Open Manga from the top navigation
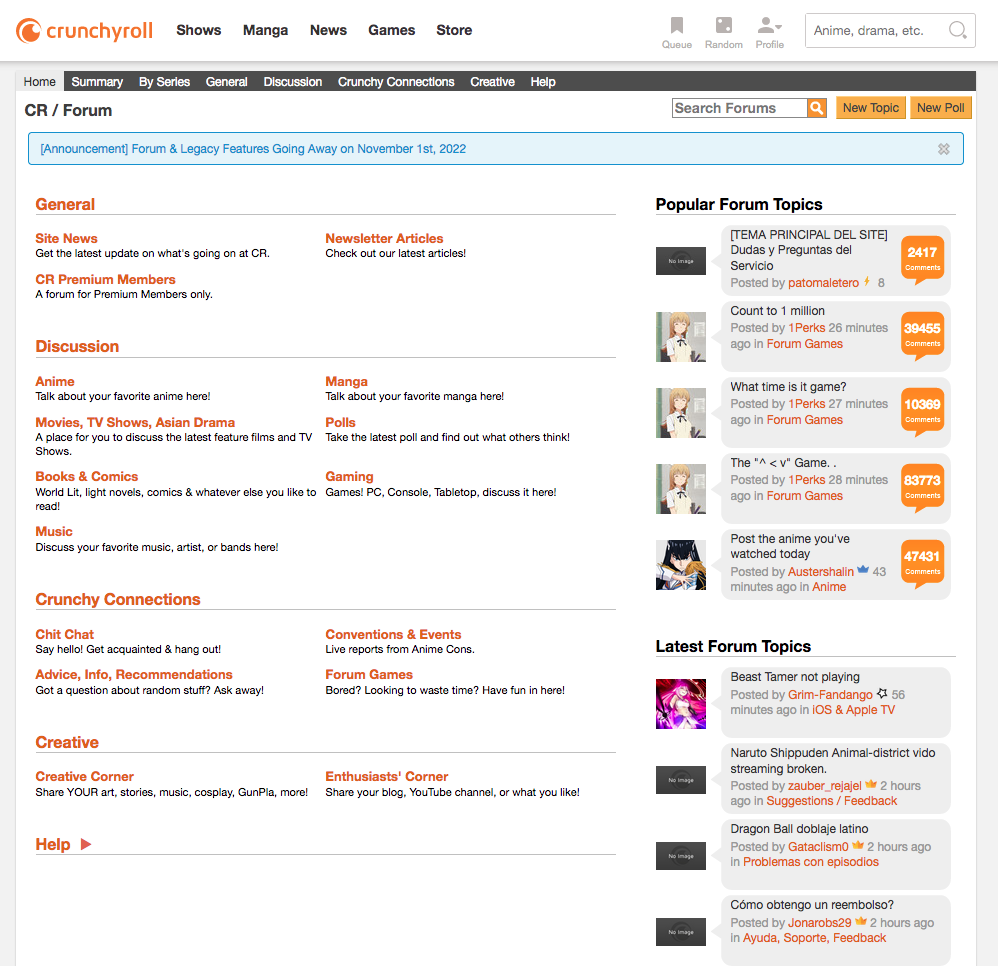Image resolution: width=998 pixels, height=966 pixels. click(265, 30)
